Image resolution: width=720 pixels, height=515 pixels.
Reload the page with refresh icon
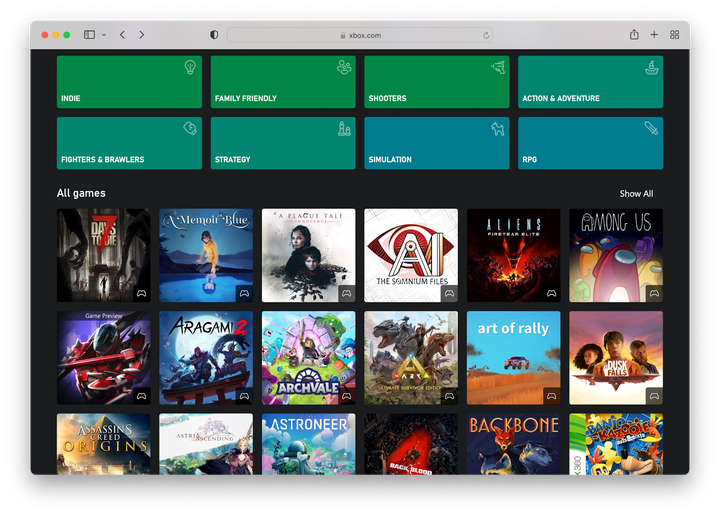tap(486, 35)
